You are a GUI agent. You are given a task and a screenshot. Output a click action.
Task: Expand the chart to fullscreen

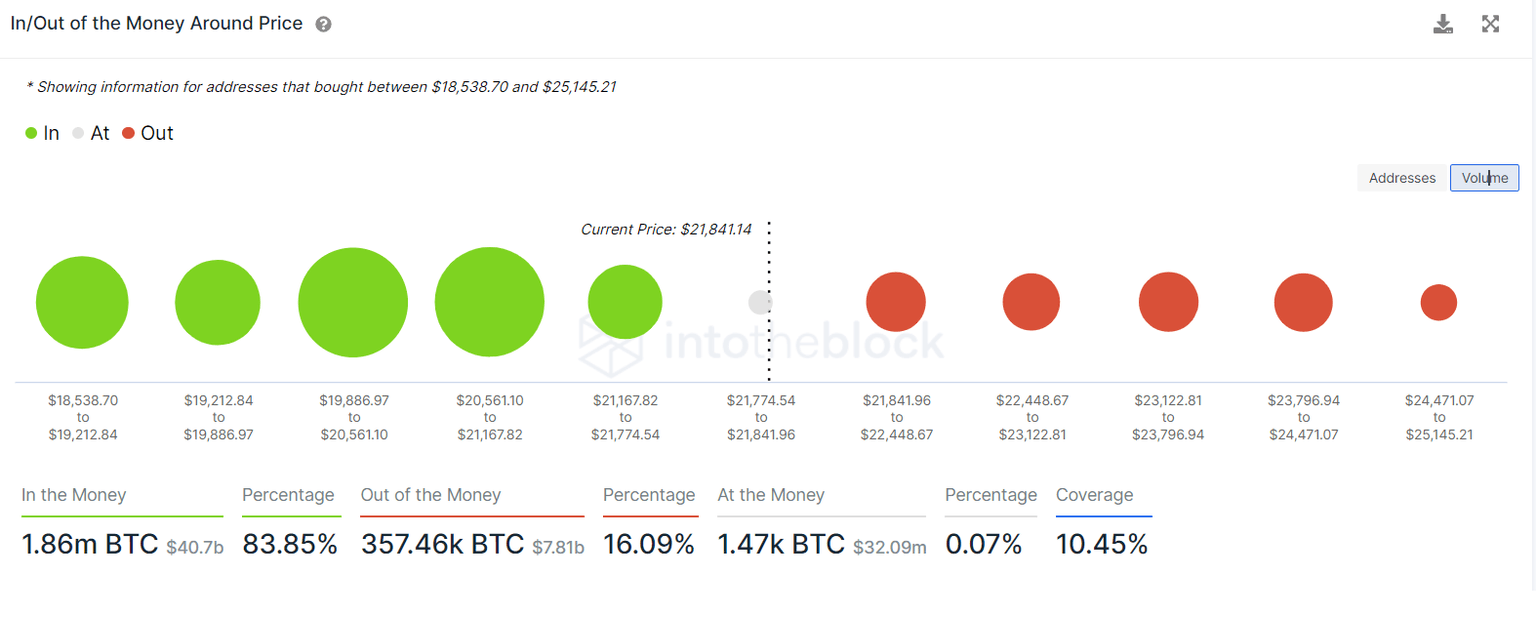pos(1490,23)
